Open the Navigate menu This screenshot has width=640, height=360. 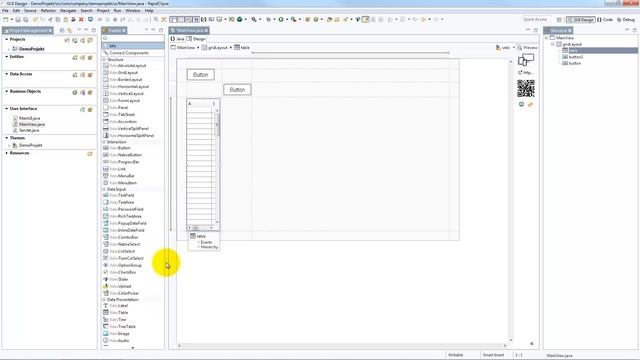pos(68,11)
